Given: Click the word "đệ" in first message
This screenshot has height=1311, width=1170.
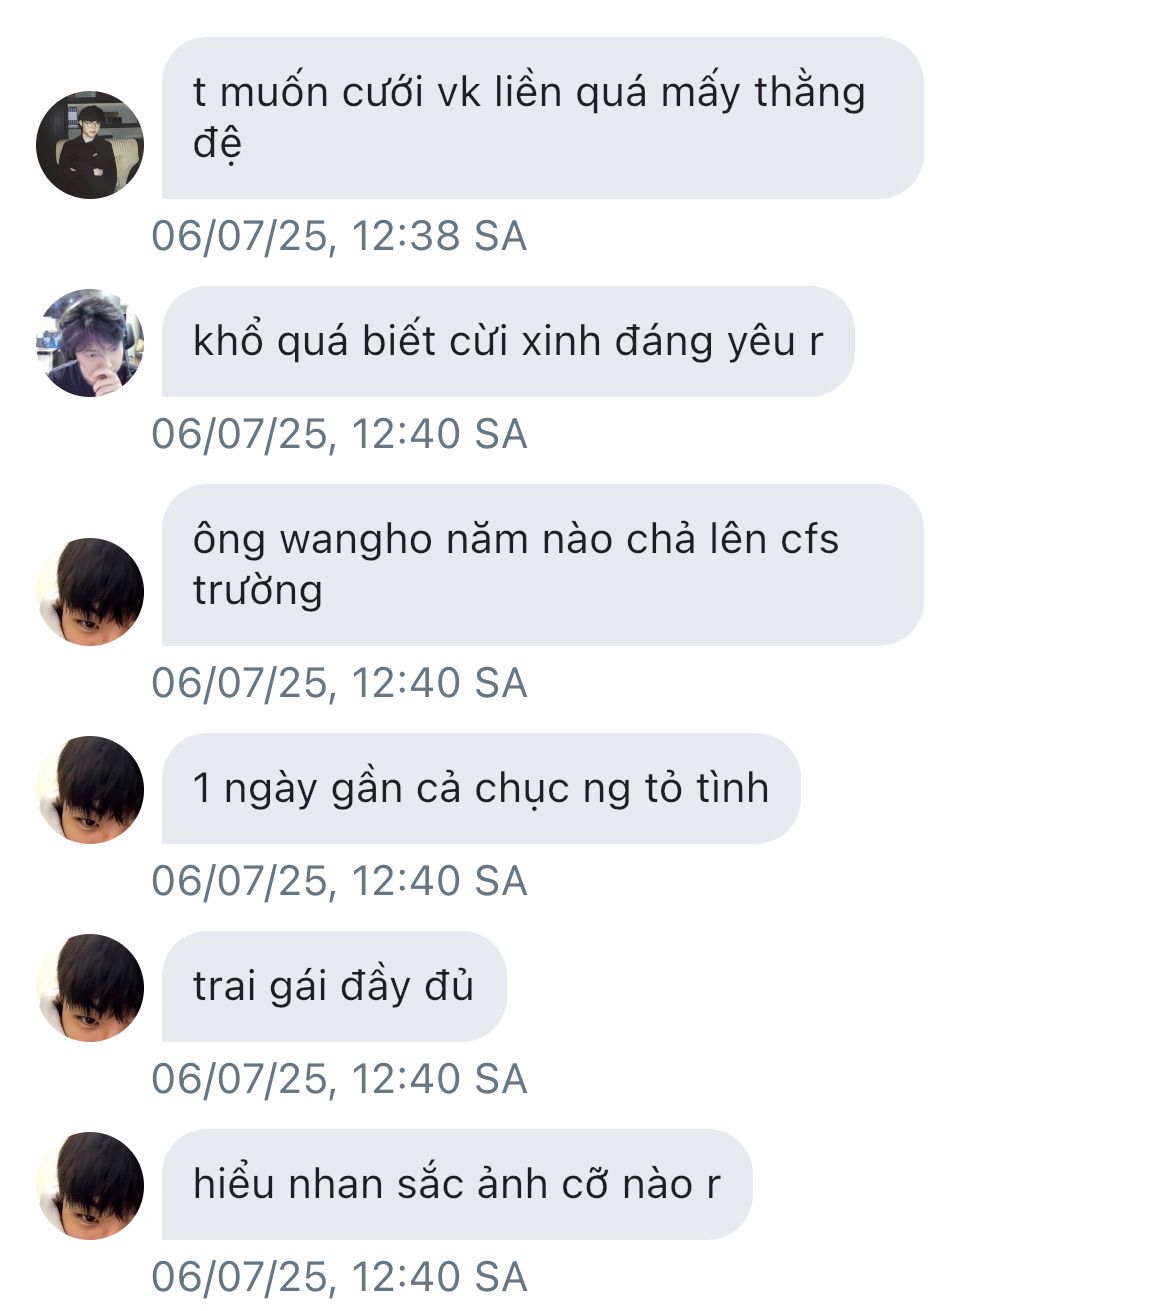Looking at the screenshot, I should (217, 145).
